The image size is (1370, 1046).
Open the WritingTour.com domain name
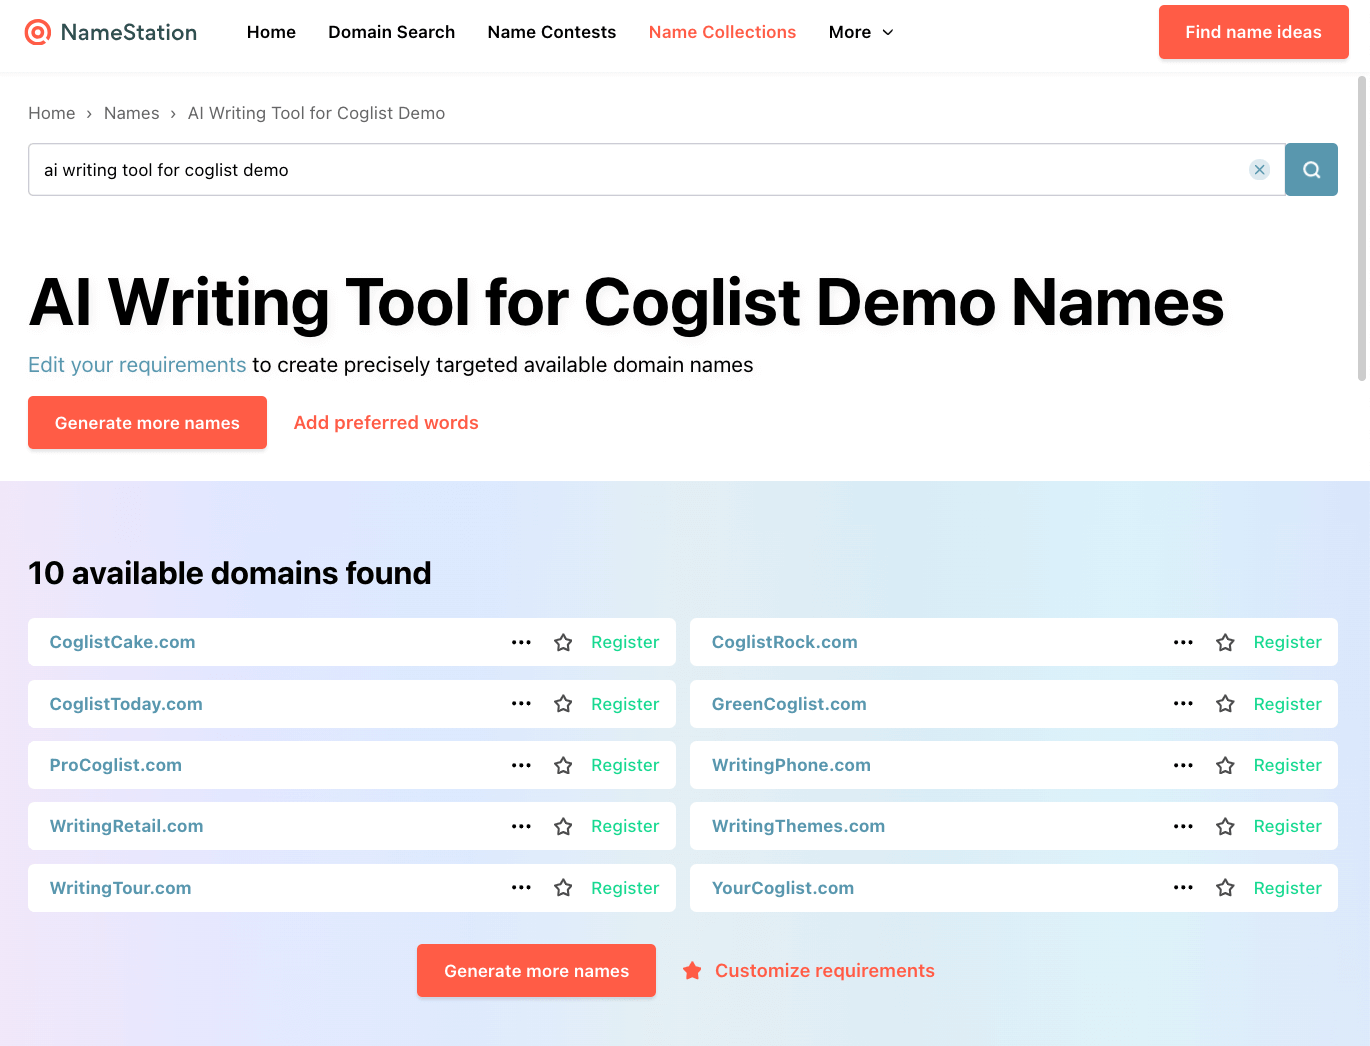pos(121,888)
